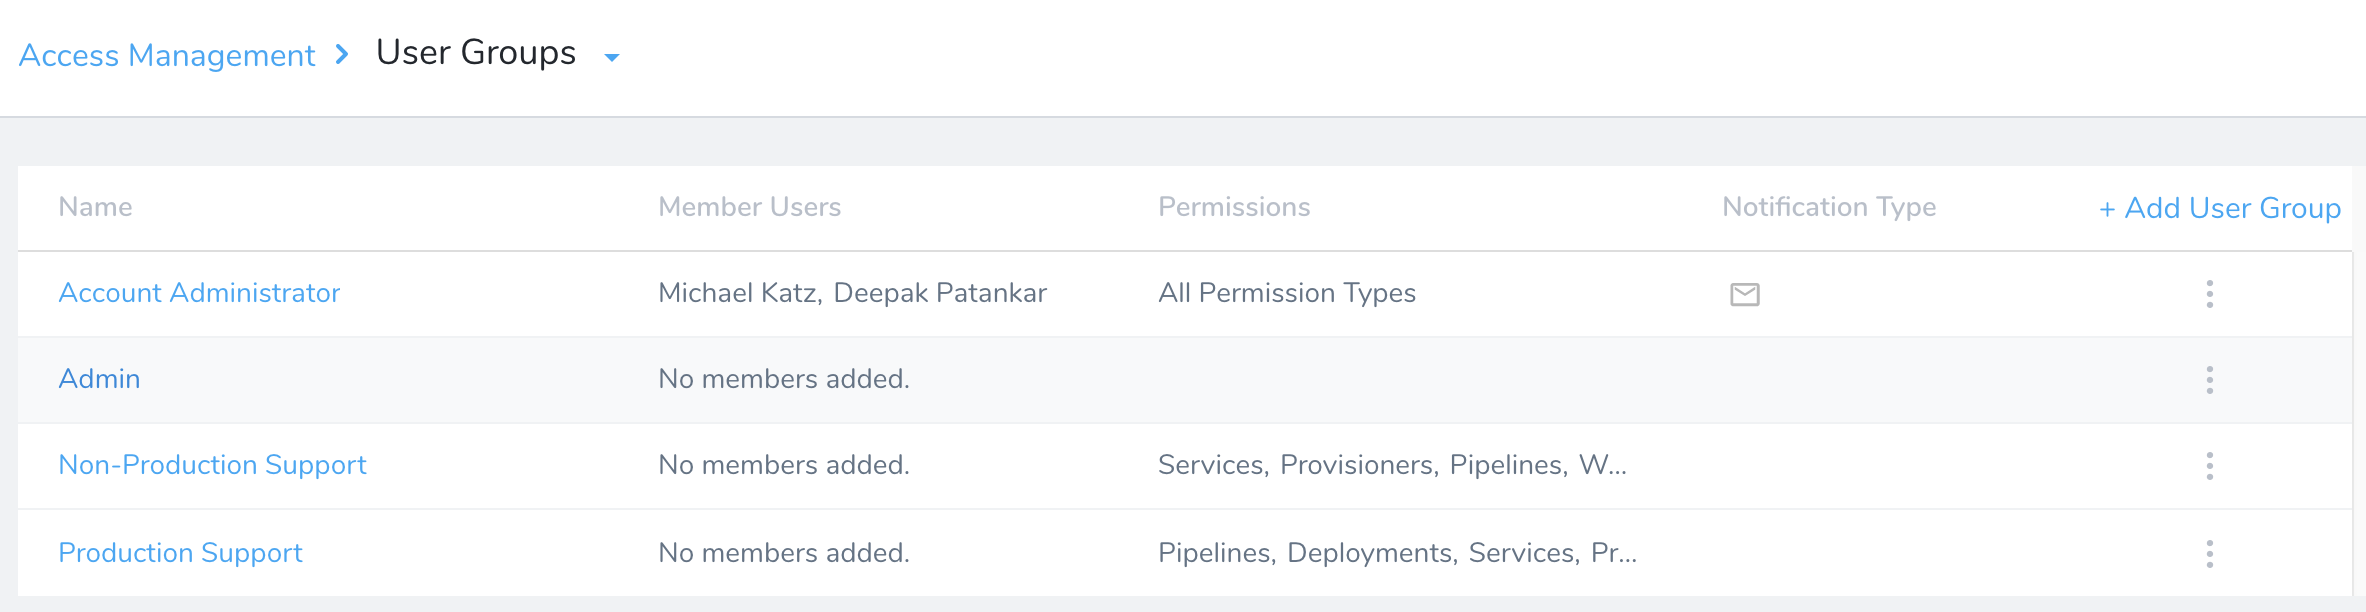Click the Name column header
Screen dimensions: 2366x612
pos(95,207)
